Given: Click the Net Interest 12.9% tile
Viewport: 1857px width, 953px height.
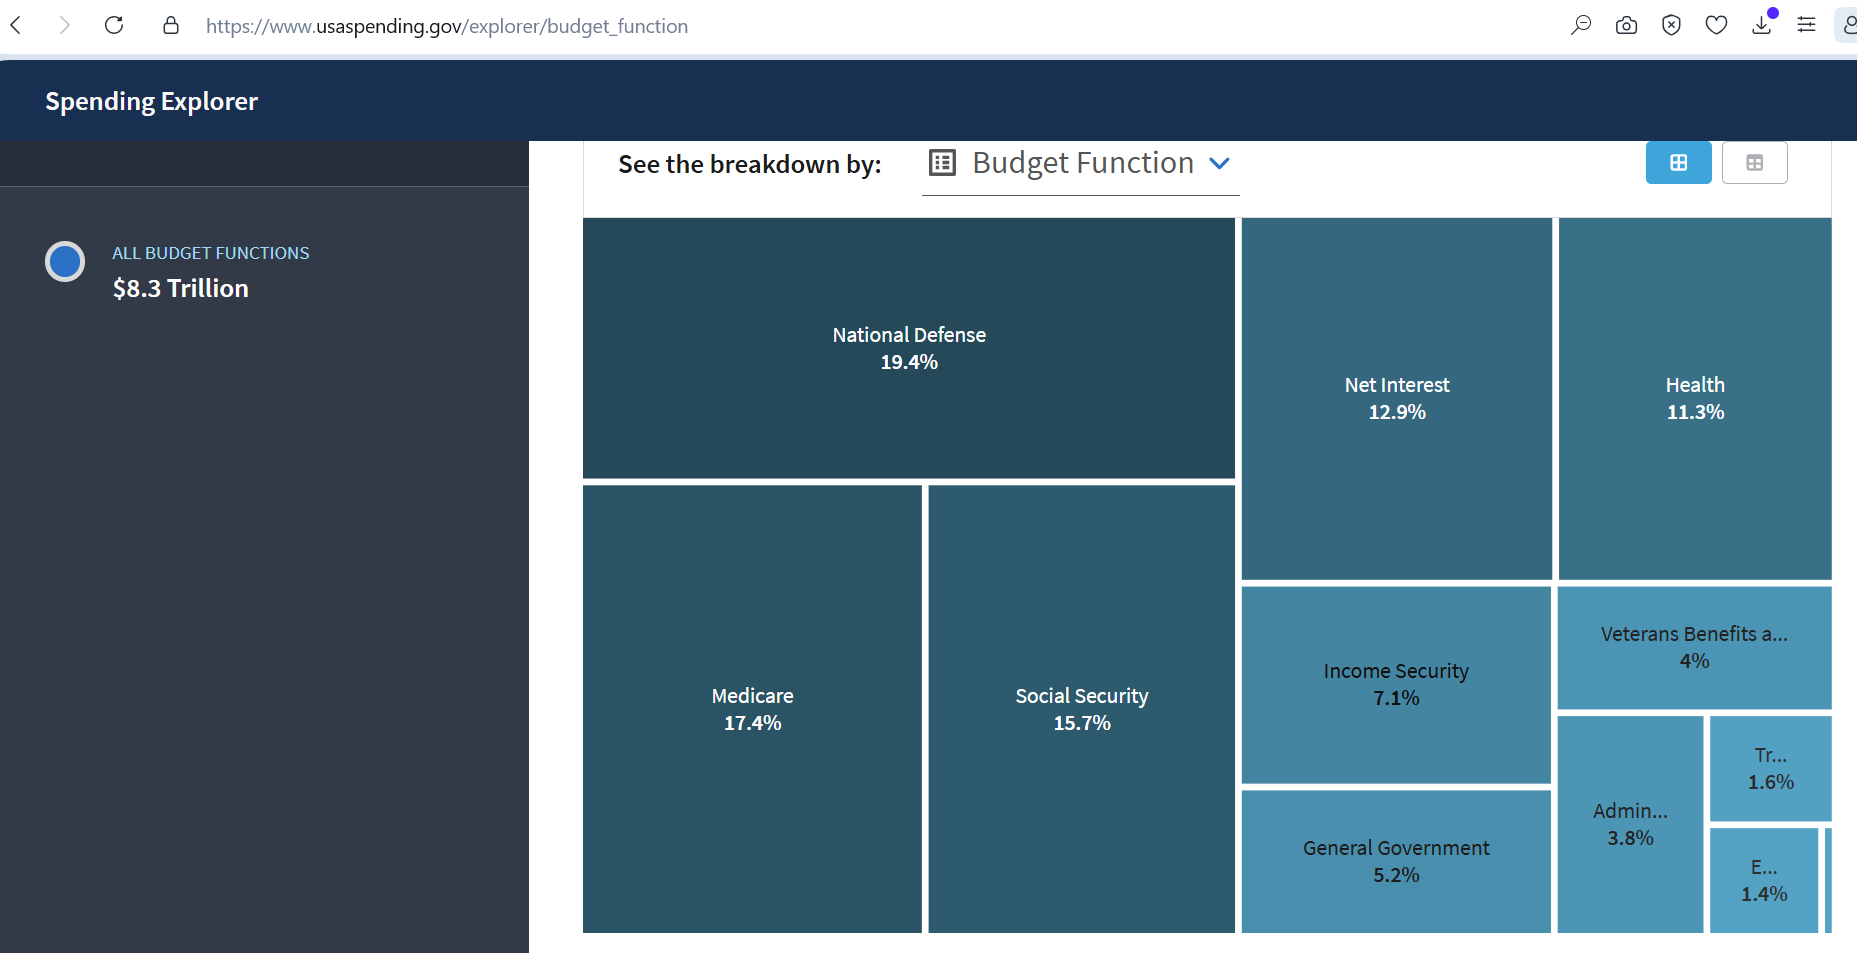Looking at the screenshot, I should click(1396, 398).
